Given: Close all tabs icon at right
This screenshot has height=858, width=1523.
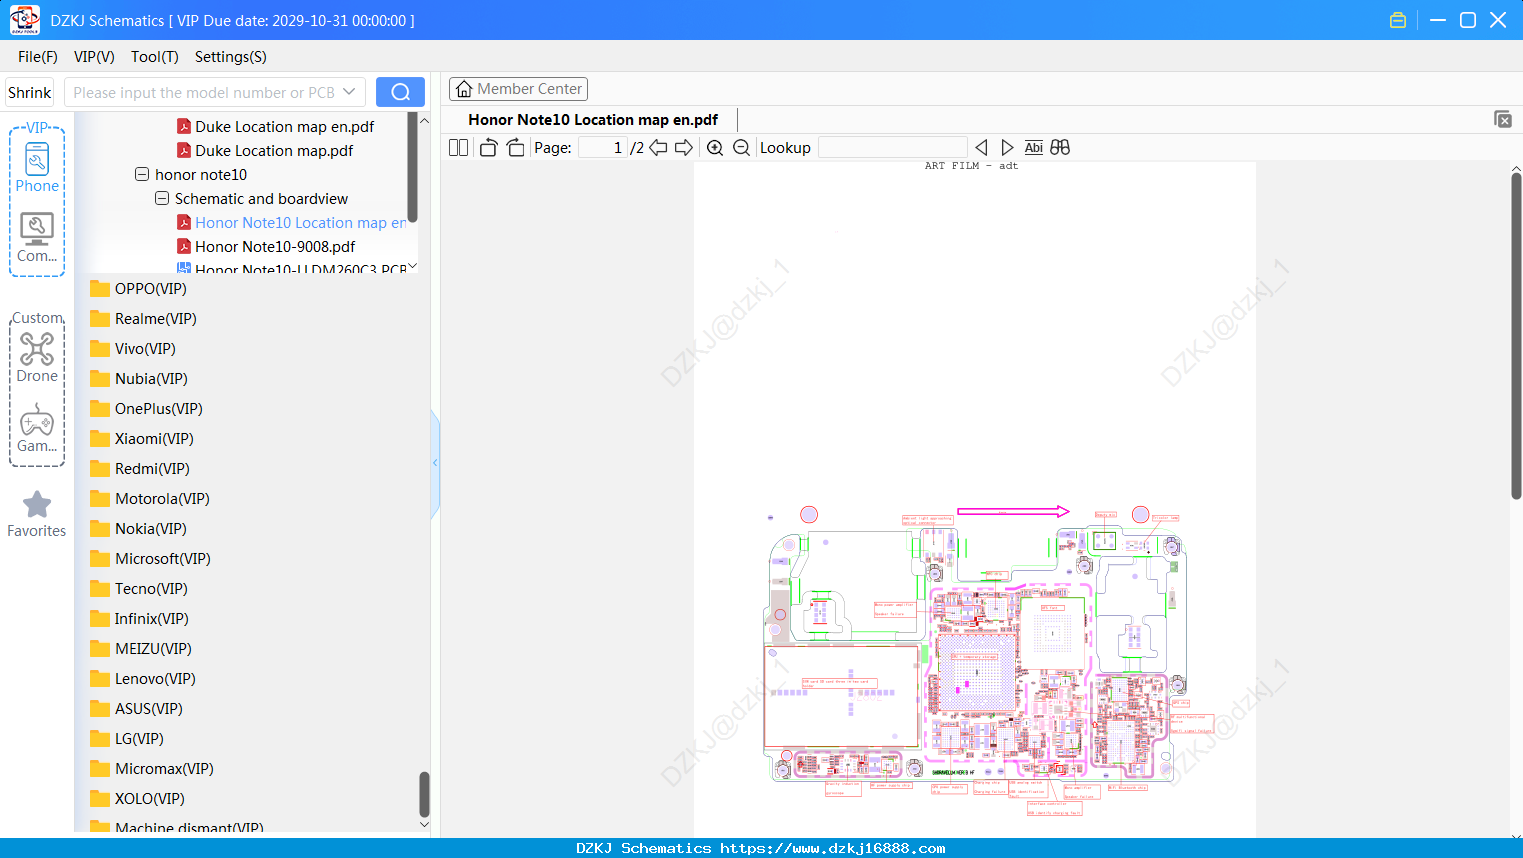Looking at the screenshot, I should point(1502,119).
